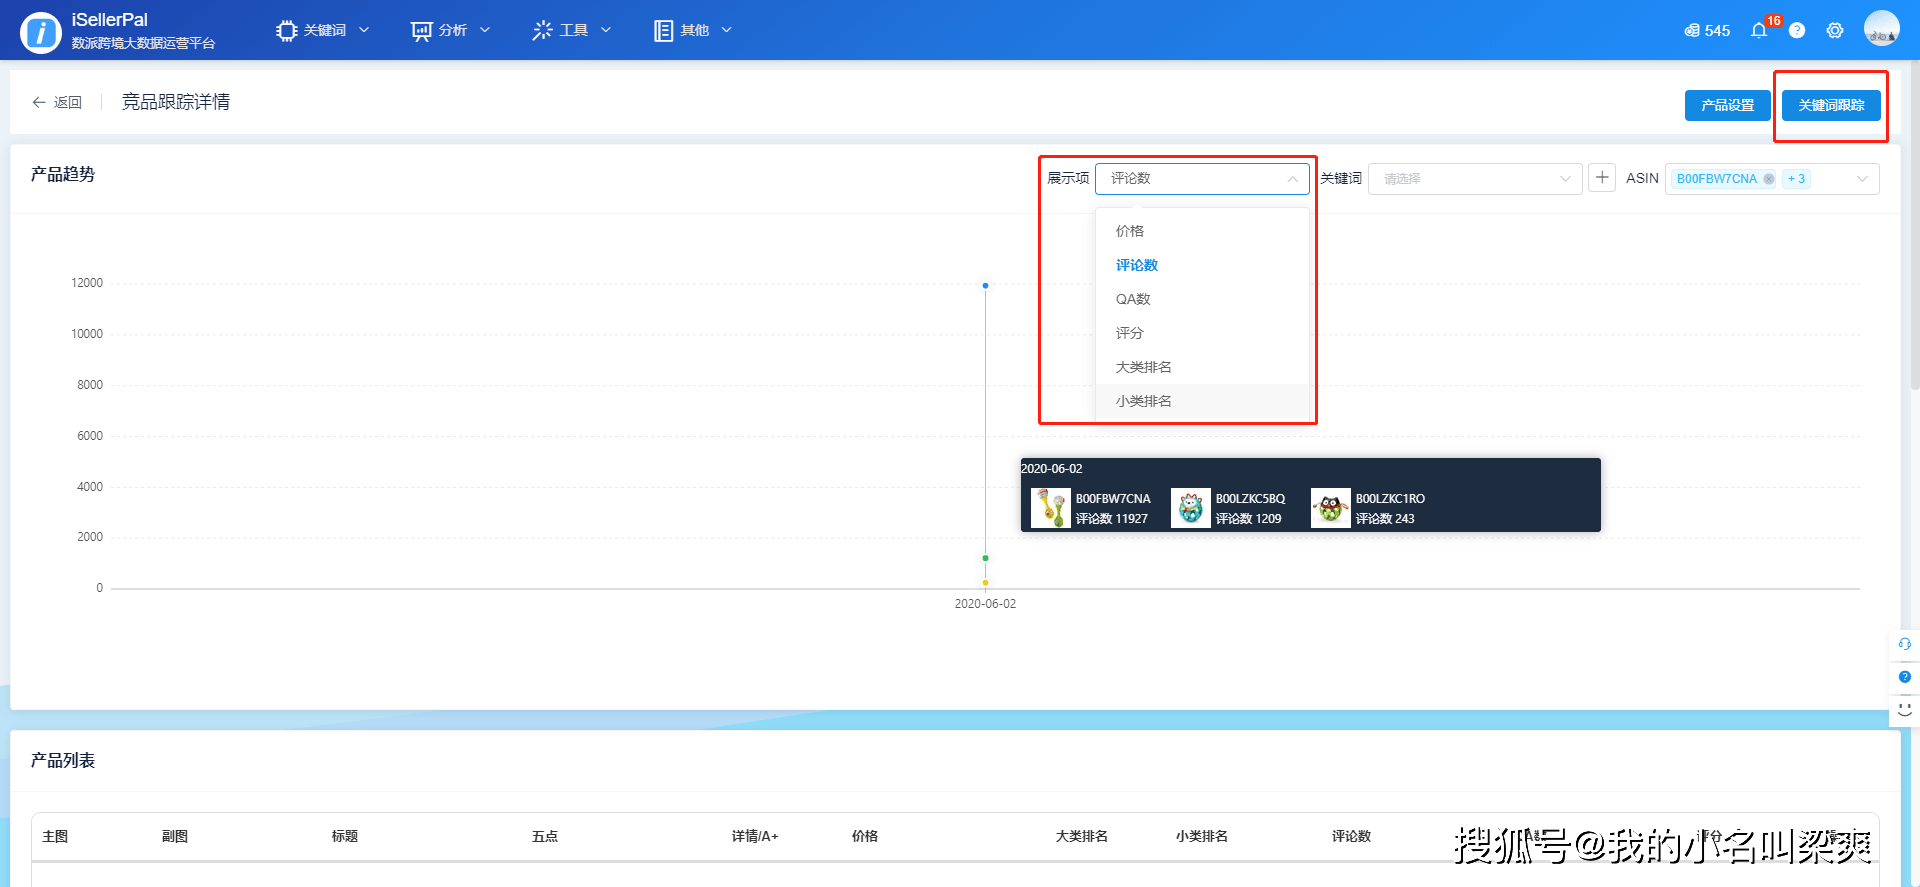The image size is (1920, 887).
Task: Click the 产品设置 button
Action: pos(1727,105)
